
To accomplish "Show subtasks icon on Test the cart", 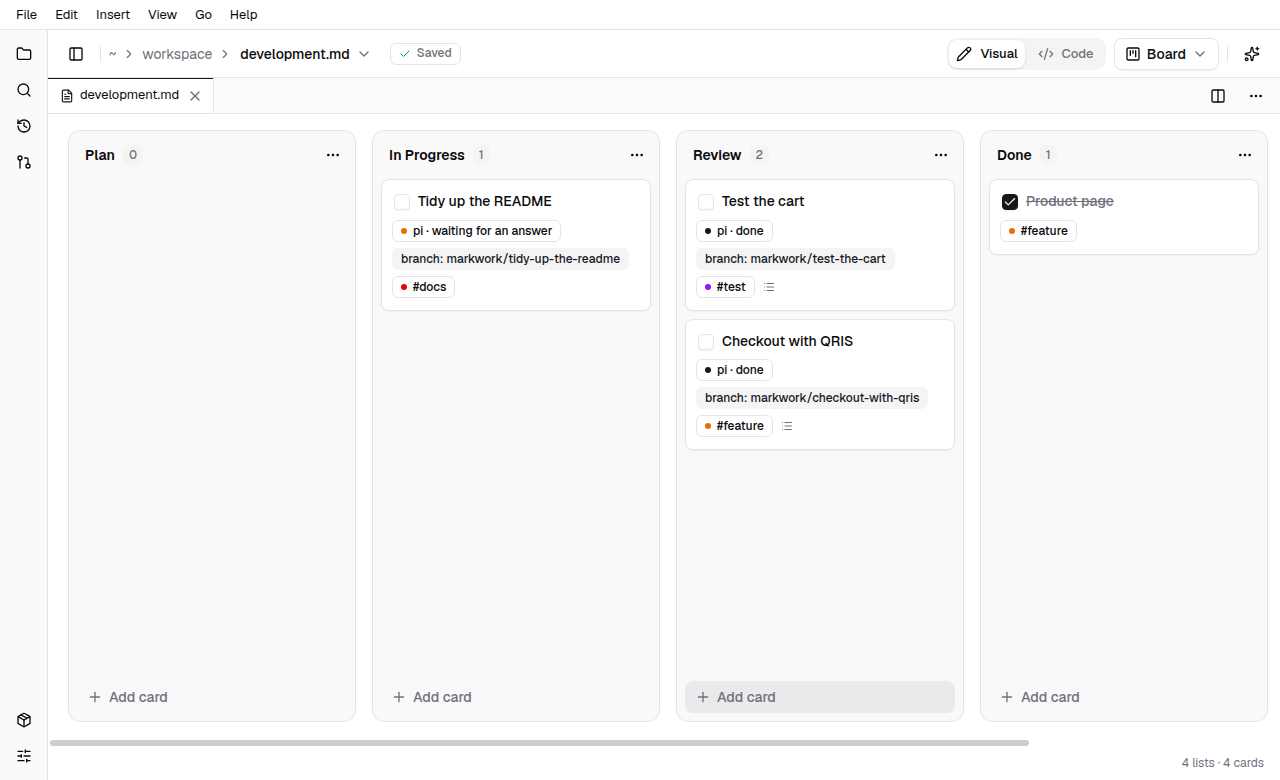I will (x=769, y=287).
